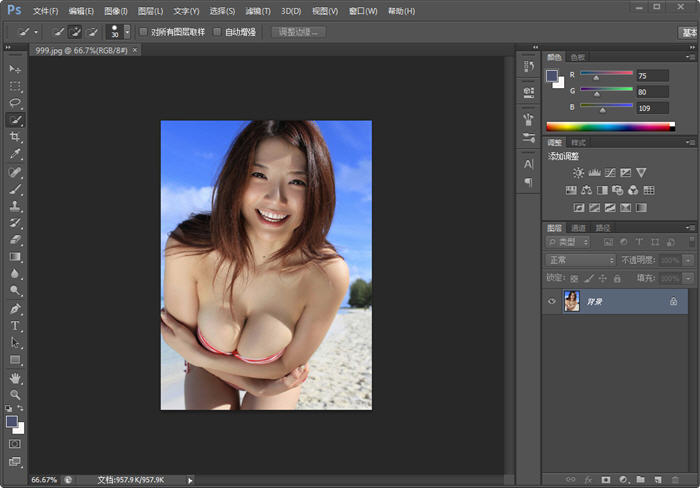Expand the status bar info arrow
Screen dimensions: 700x488
click(x=190, y=480)
